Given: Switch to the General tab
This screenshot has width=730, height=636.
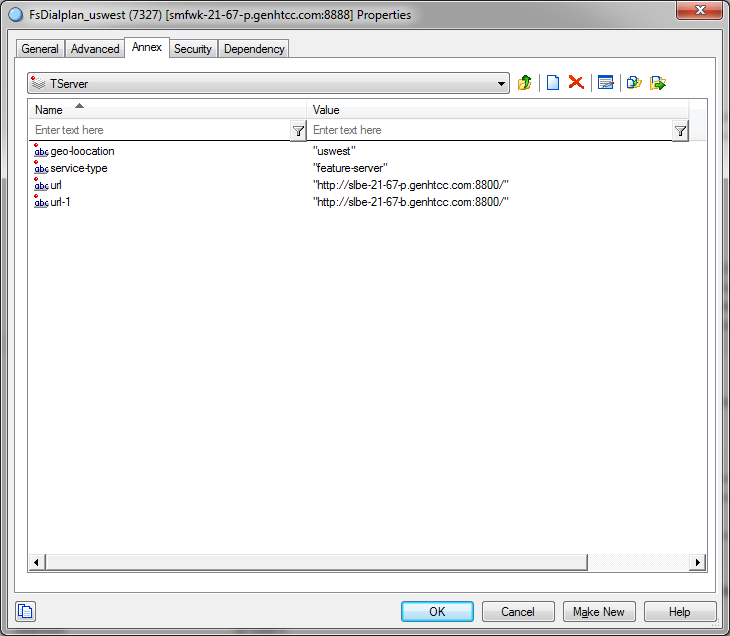Looking at the screenshot, I should pyautogui.click(x=40, y=48).
